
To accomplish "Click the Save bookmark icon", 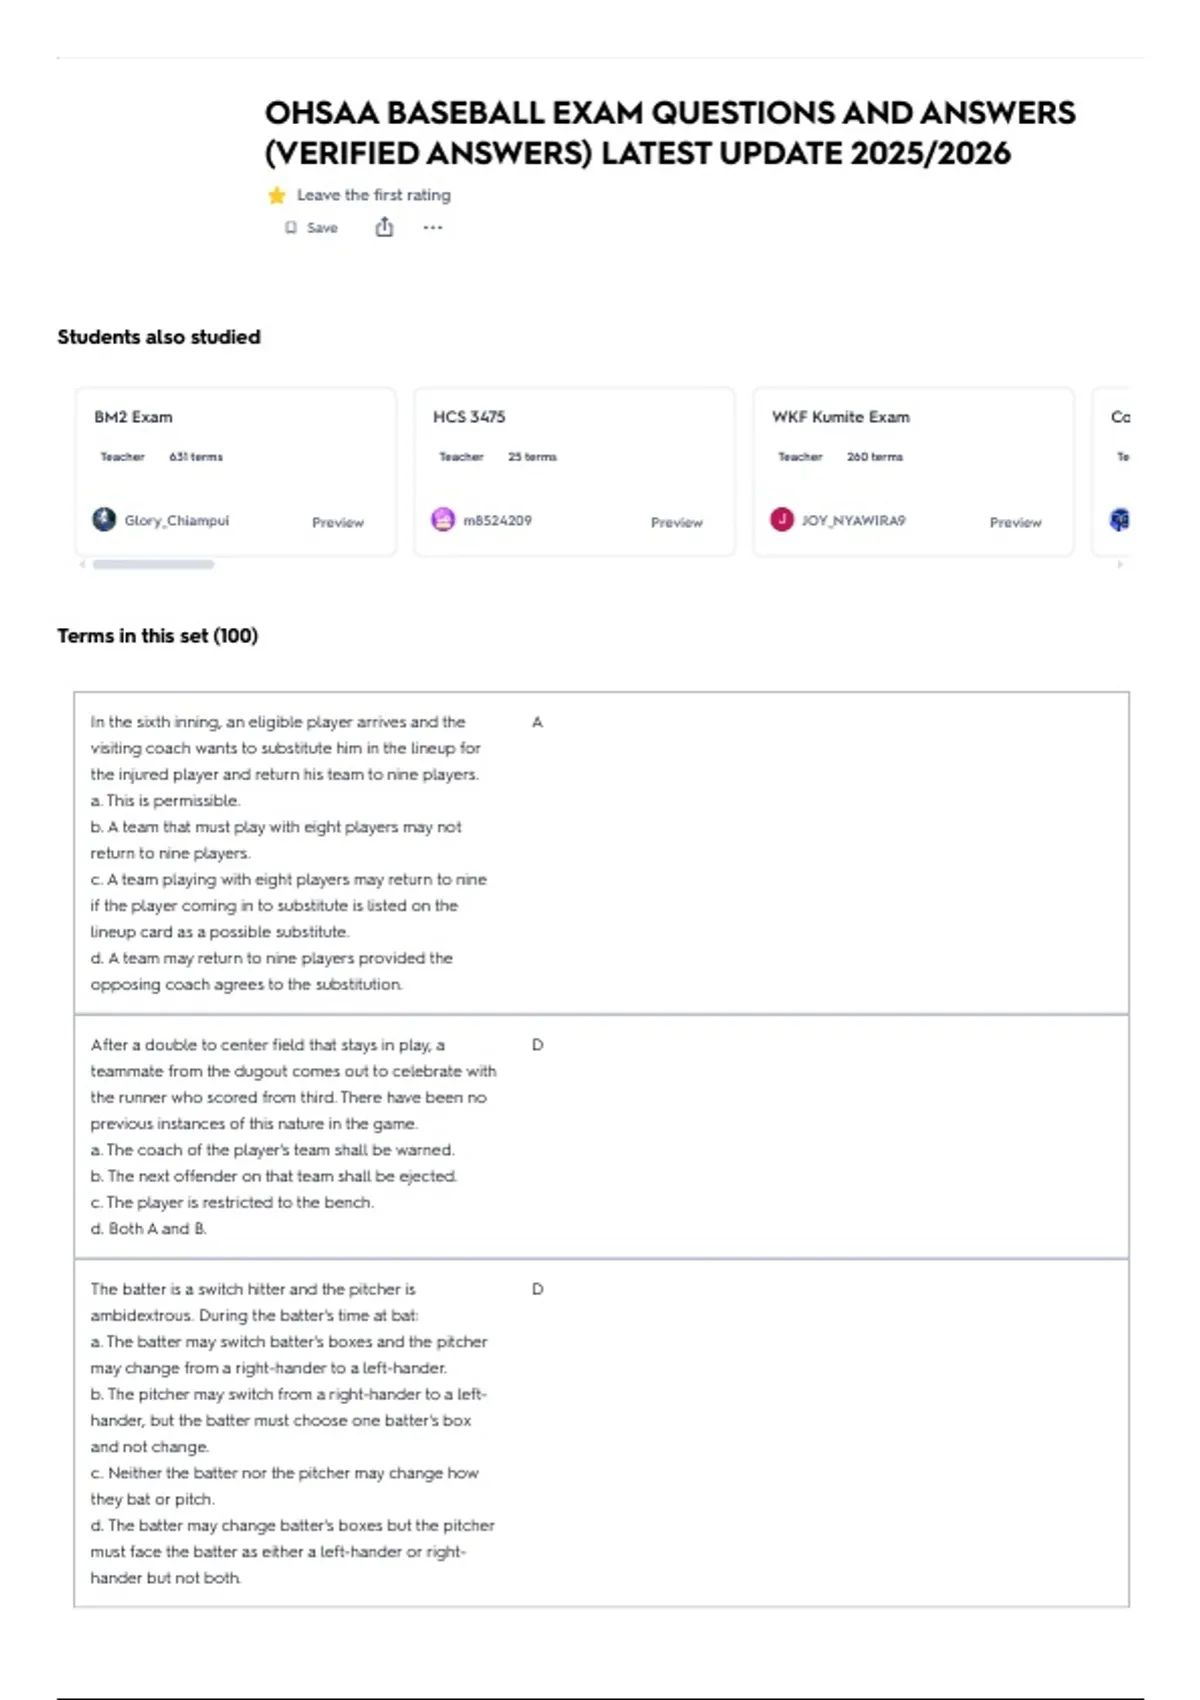I will pyautogui.click(x=291, y=228).
